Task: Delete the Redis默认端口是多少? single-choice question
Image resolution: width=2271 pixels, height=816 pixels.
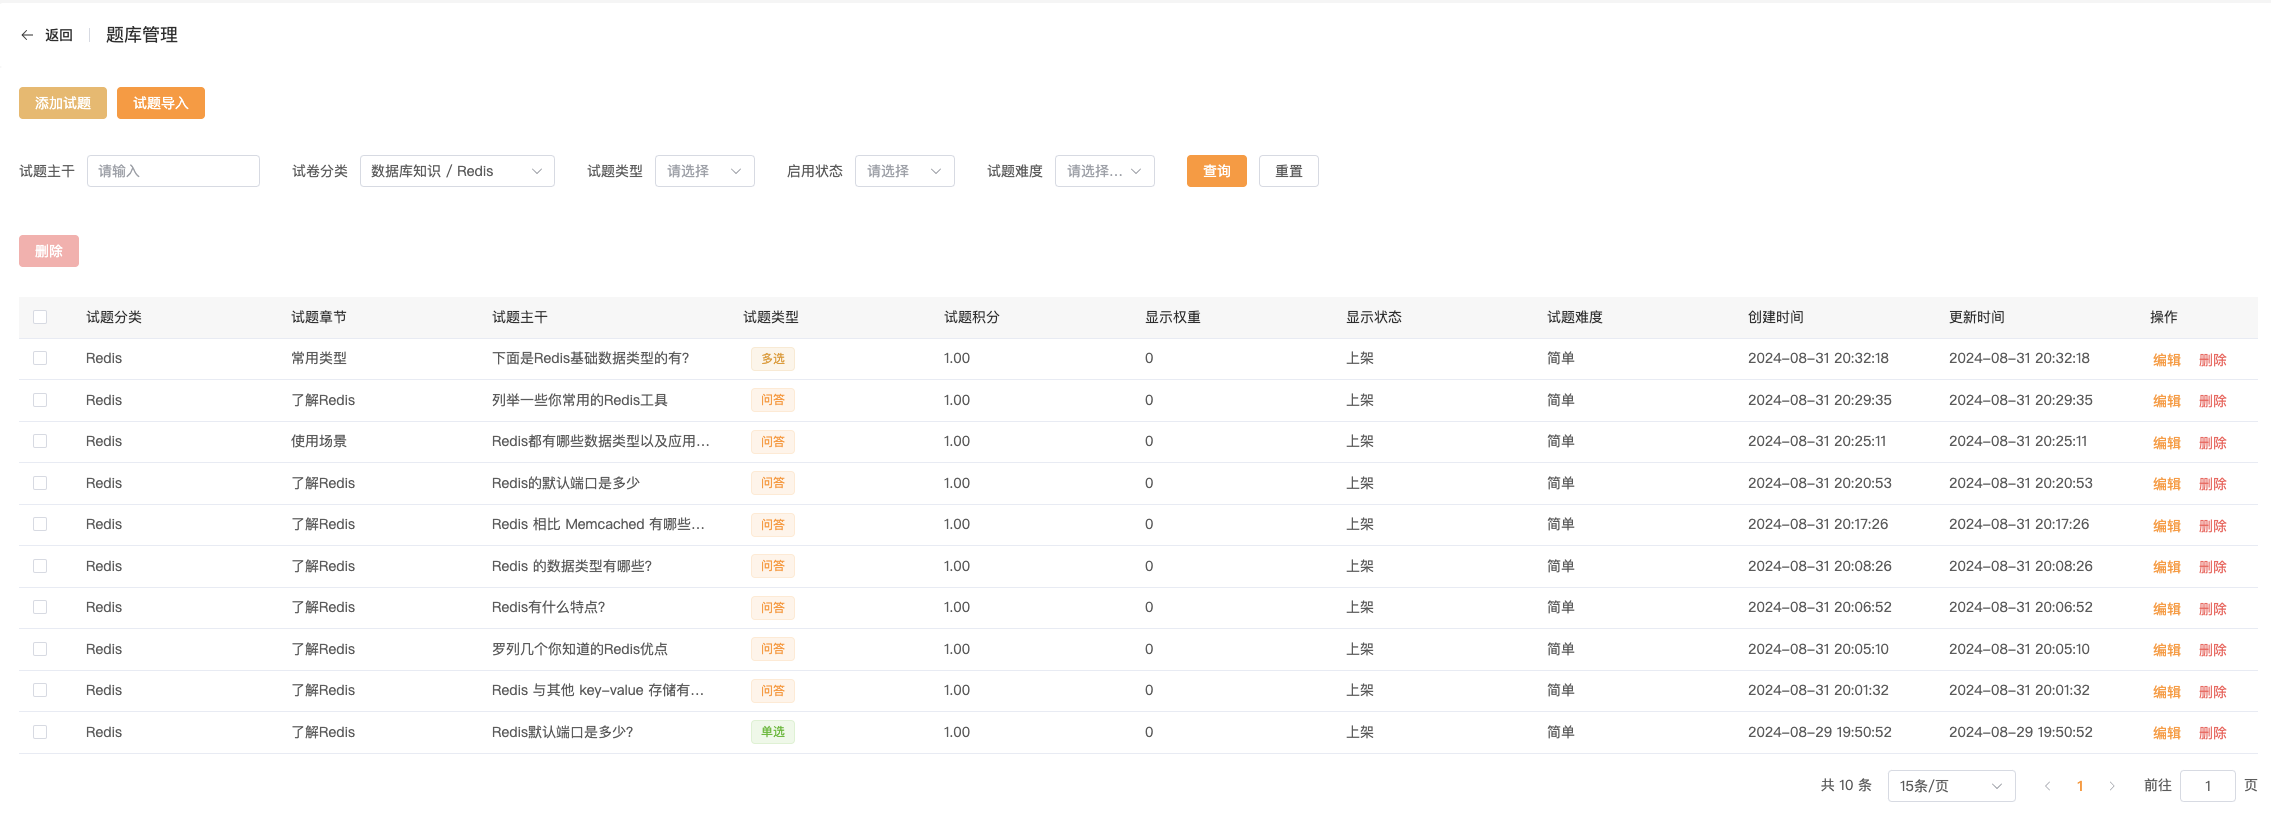Action: point(2213,733)
